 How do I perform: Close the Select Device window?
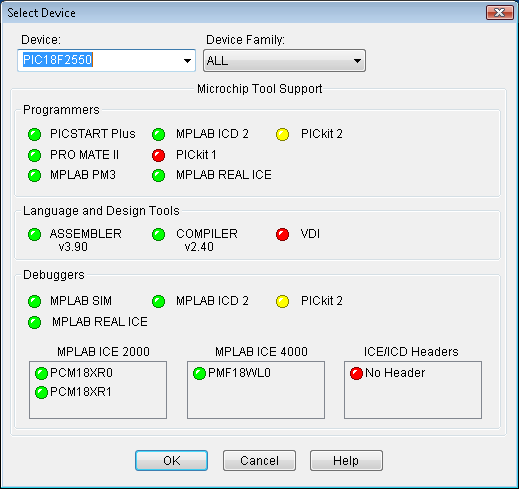(x=499, y=13)
